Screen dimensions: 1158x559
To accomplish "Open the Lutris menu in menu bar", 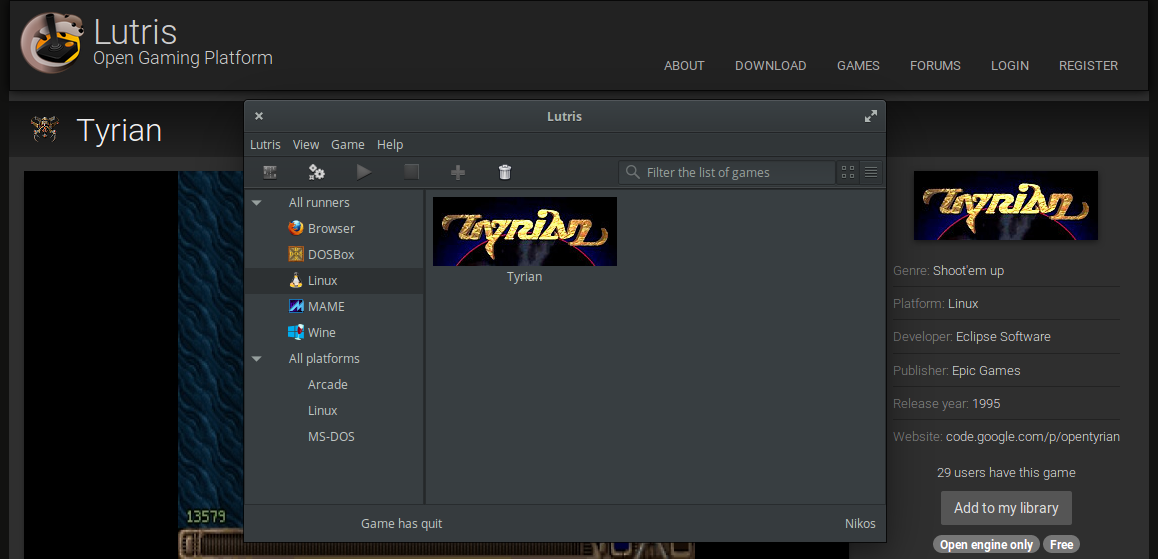I will pyautogui.click(x=265, y=144).
